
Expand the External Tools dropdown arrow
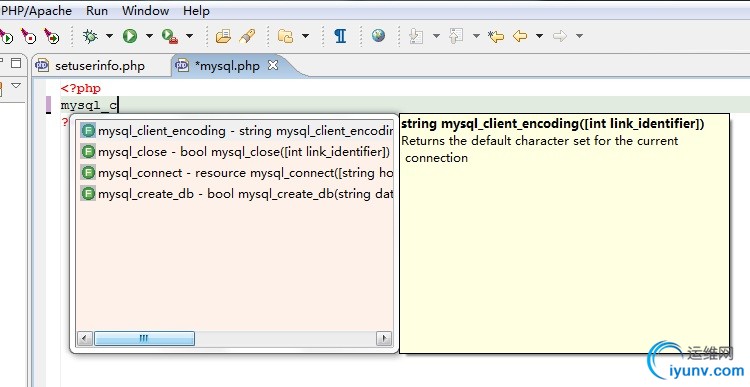tap(189, 36)
